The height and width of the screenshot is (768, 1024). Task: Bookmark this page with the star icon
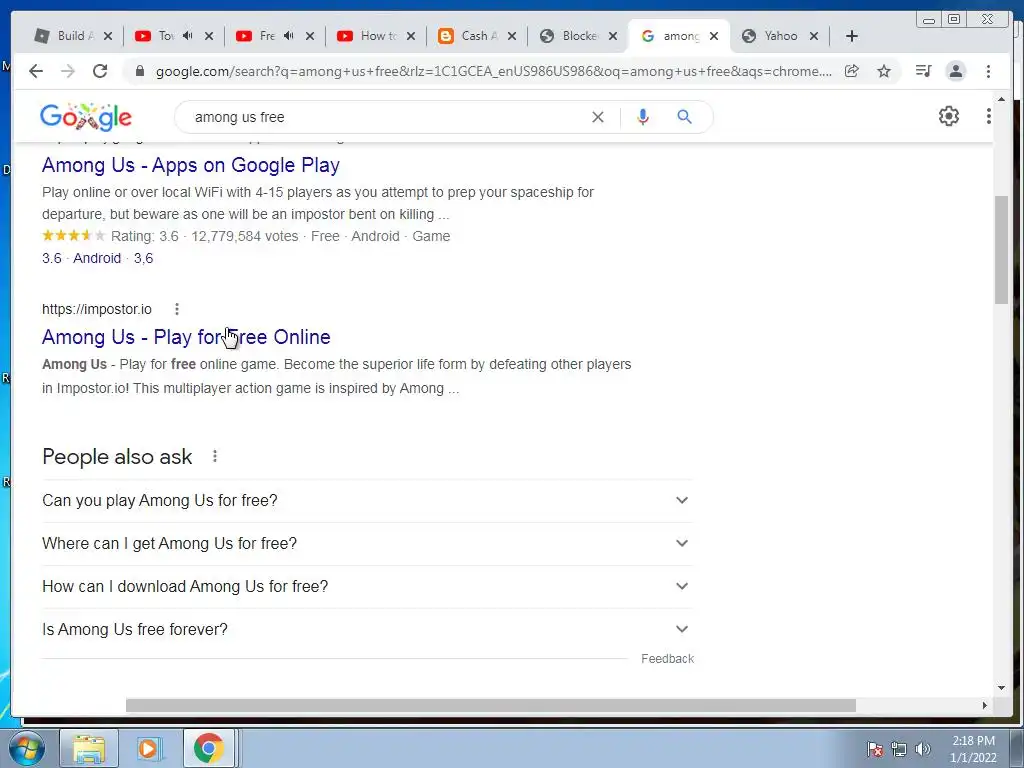(884, 71)
